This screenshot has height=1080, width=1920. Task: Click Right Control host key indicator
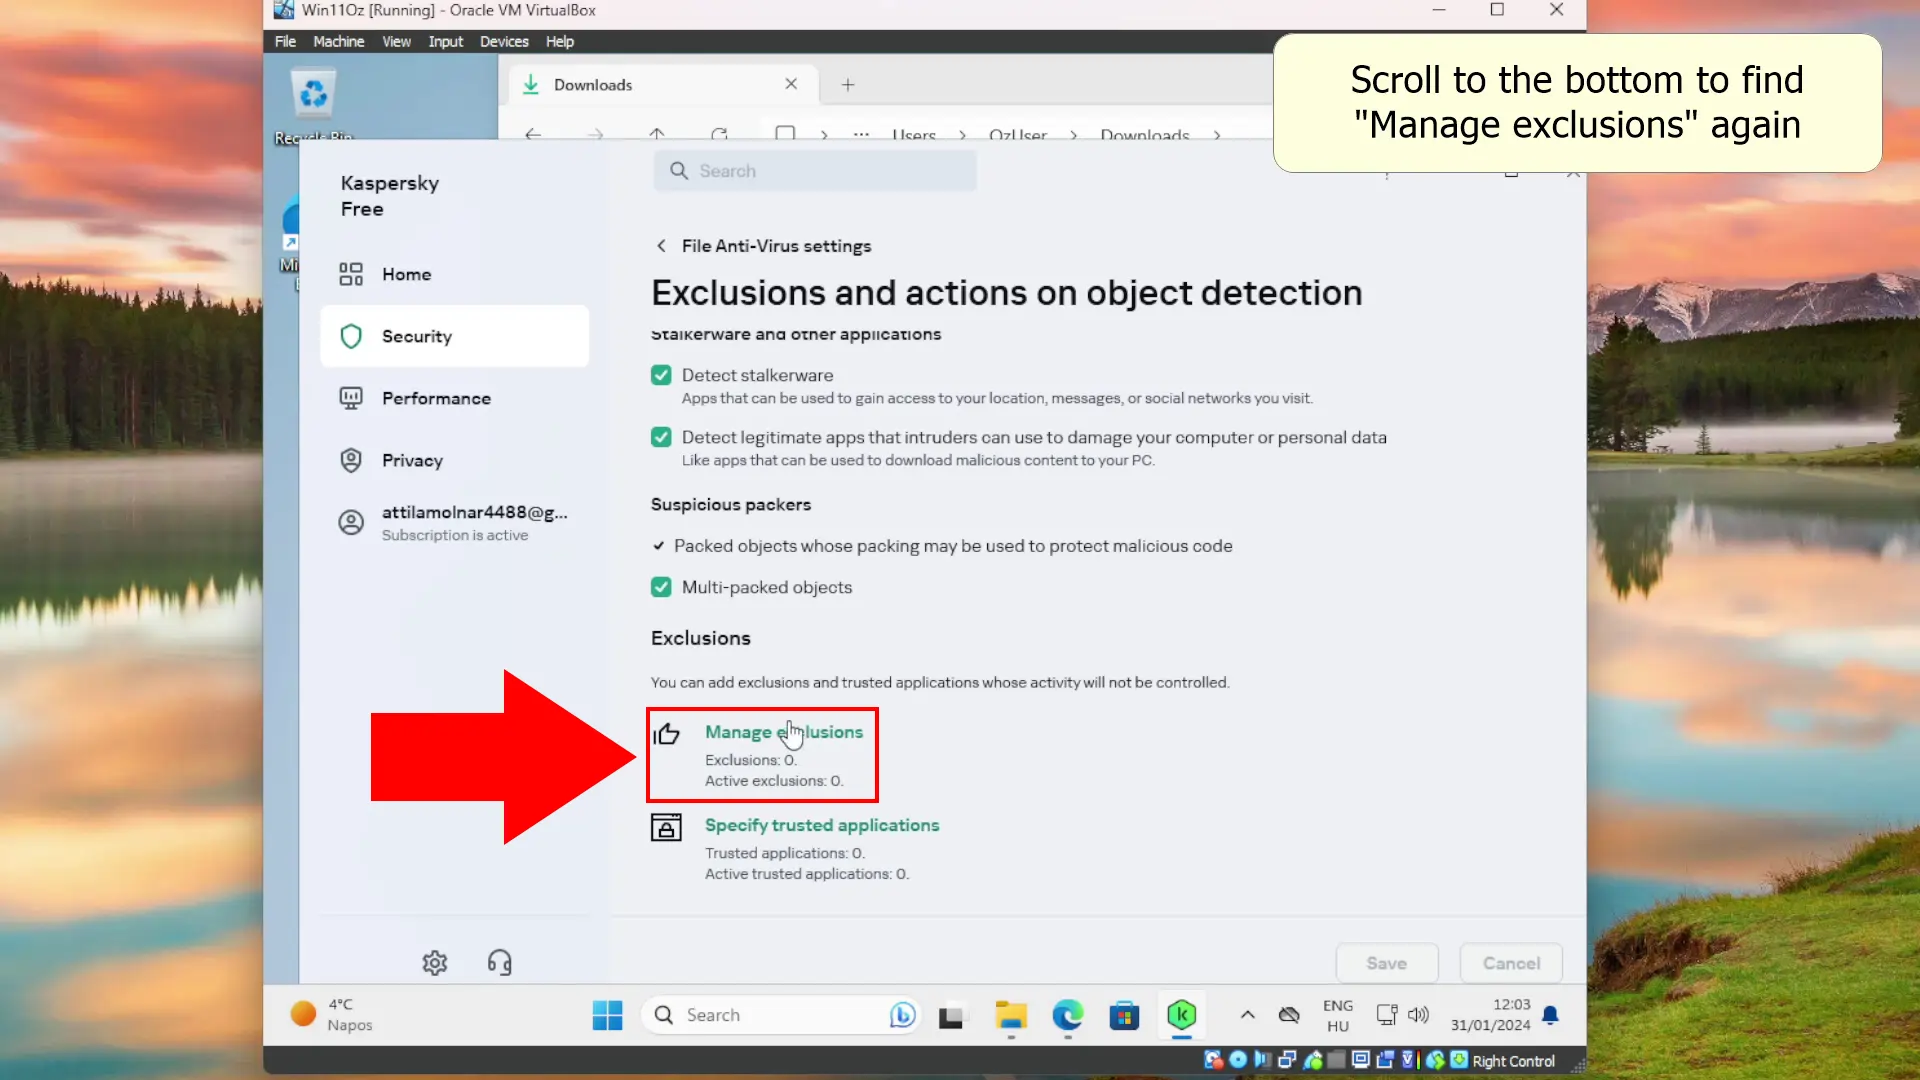pos(1513,1061)
